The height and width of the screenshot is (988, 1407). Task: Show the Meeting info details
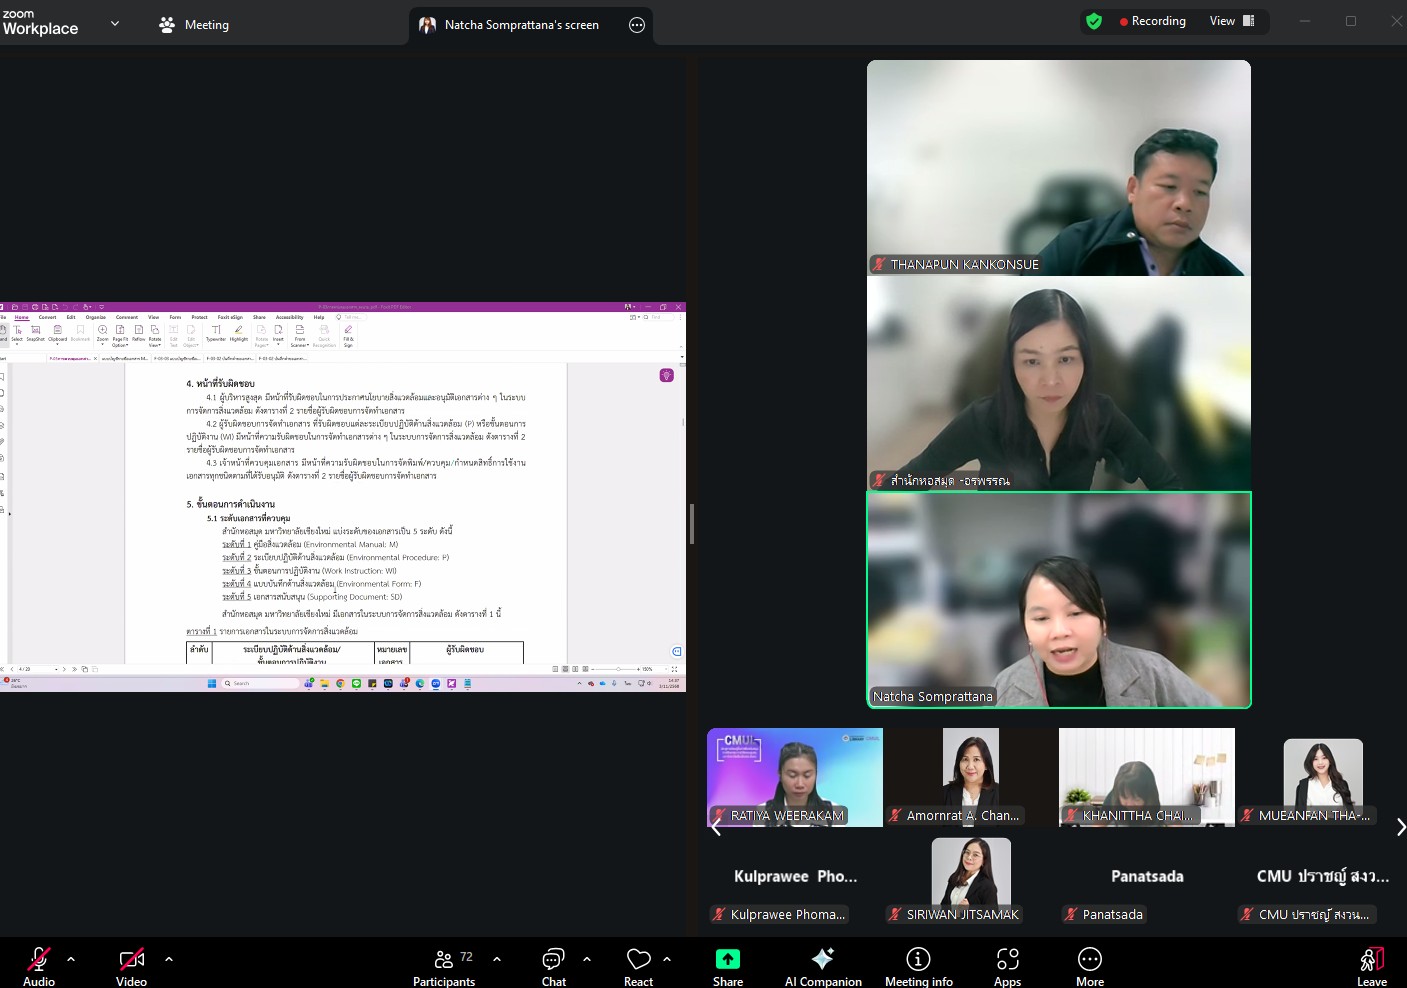(x=918, y=965)
